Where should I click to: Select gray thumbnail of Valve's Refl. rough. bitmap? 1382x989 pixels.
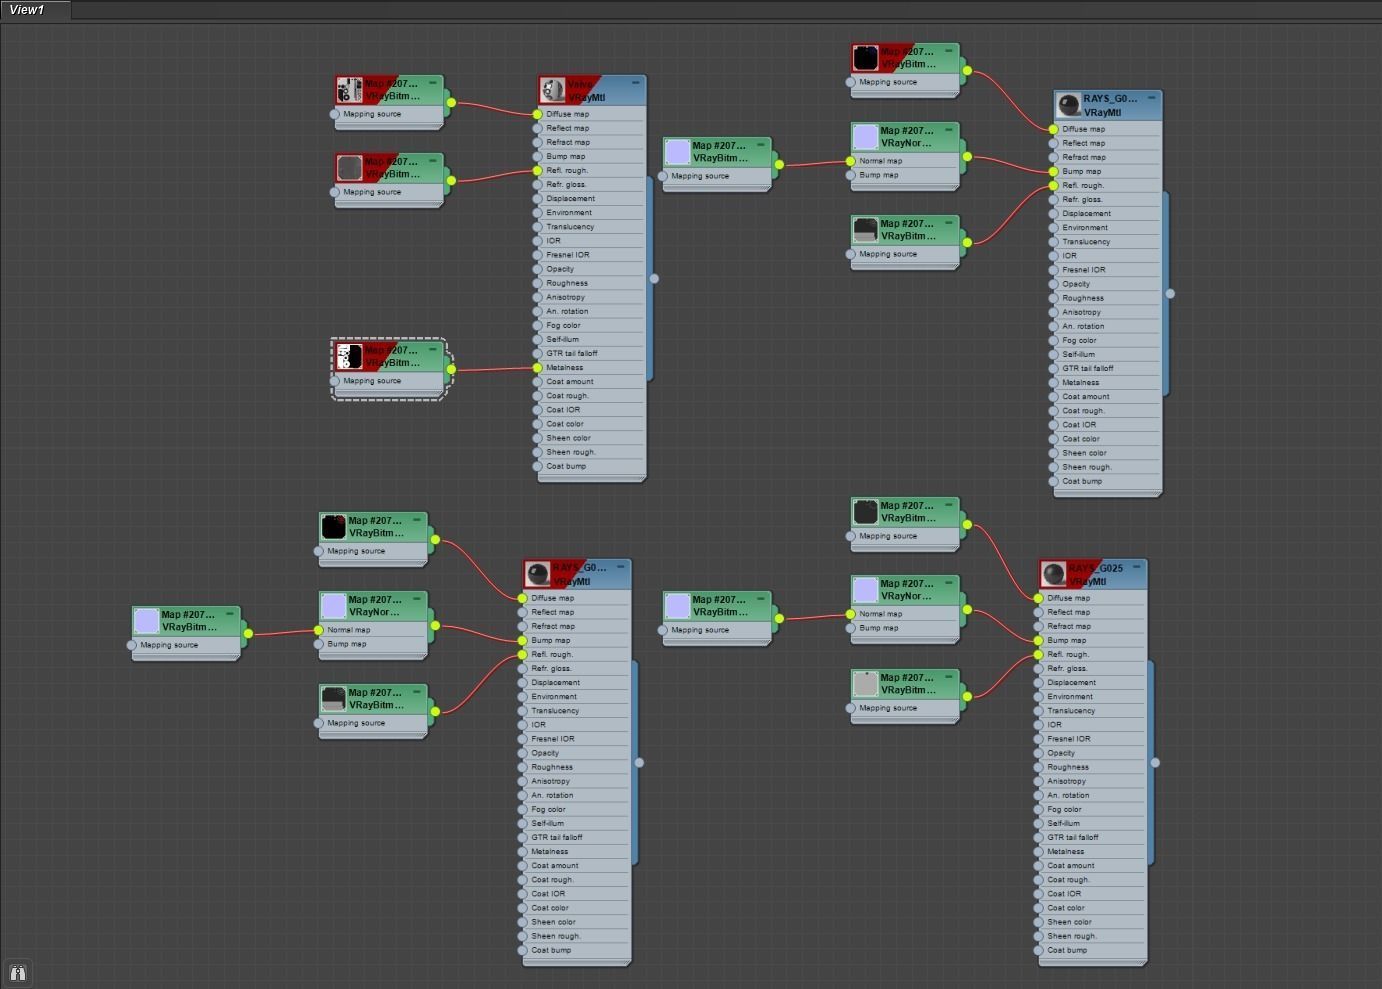point(349,168)
